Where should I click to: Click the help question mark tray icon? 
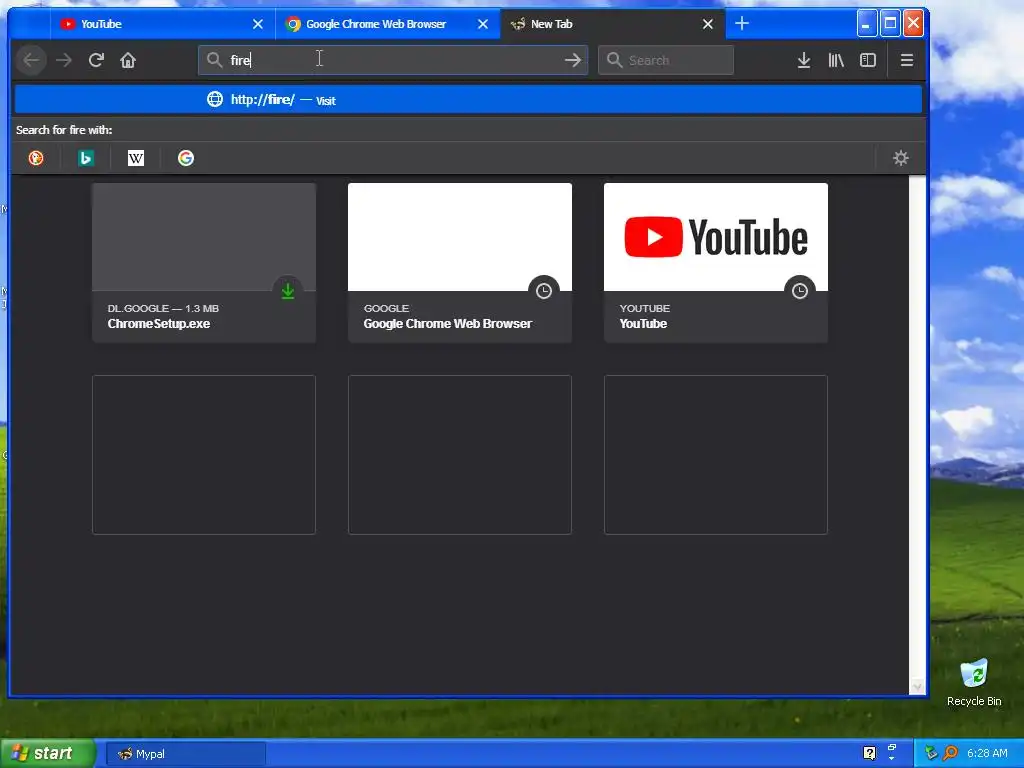click(x=869, y=753)
